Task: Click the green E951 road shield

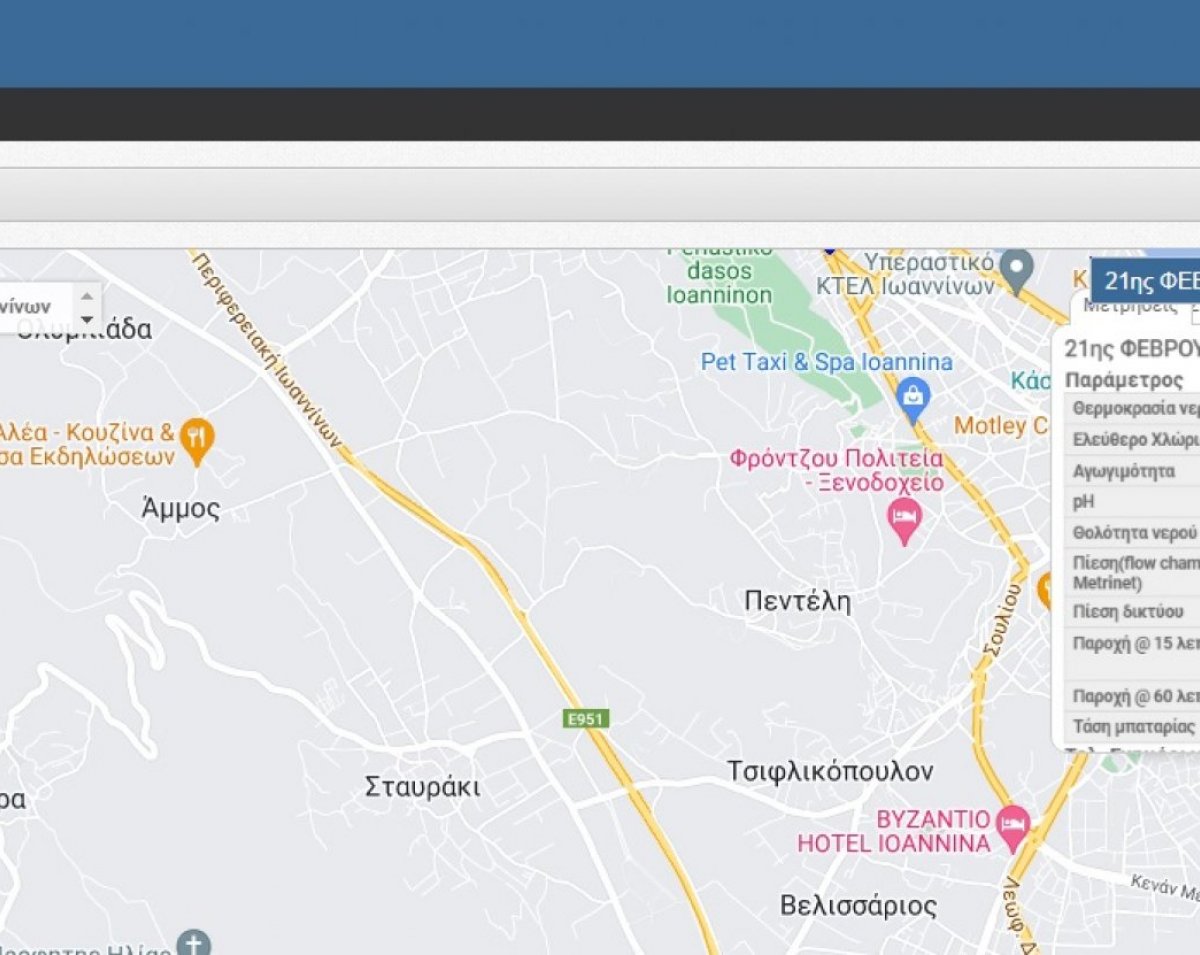Action: click(586, 718)
